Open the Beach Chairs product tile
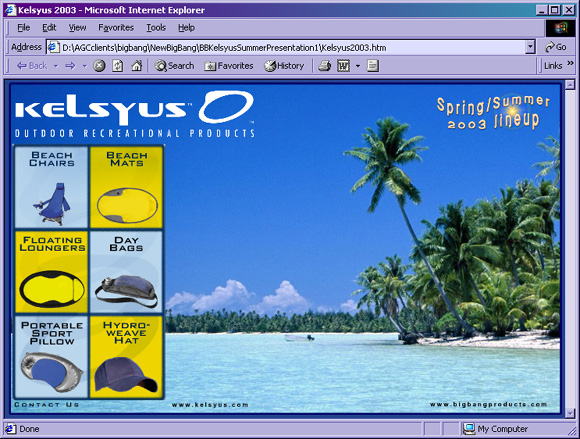This screenshot has height=439, width=580. [51, 187]
